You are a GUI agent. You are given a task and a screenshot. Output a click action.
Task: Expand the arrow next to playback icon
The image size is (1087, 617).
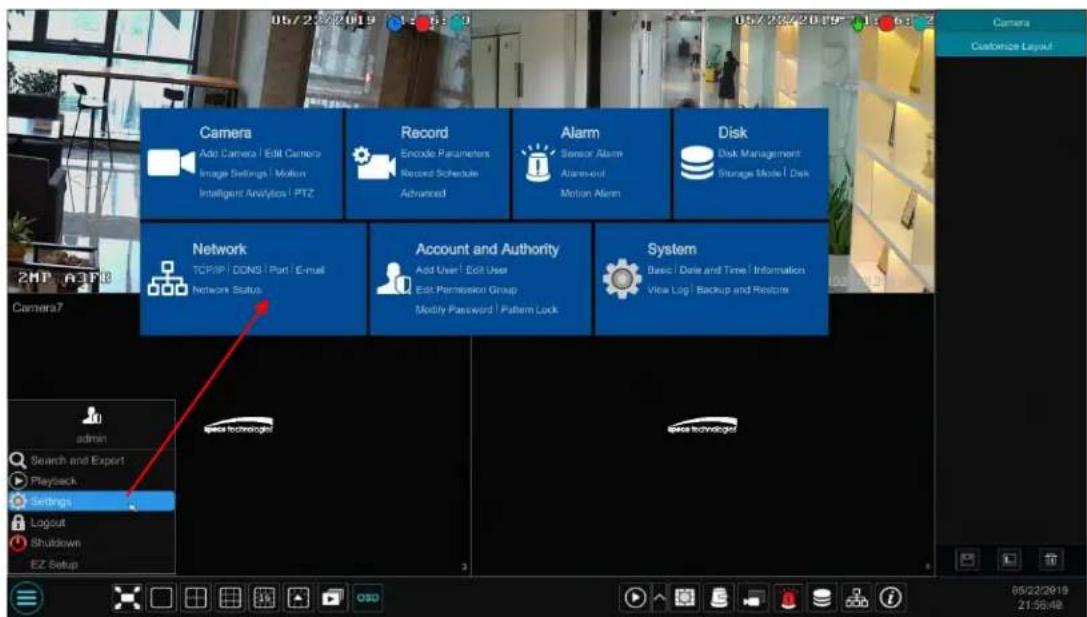pyautogui.click(x=659, y=598)
